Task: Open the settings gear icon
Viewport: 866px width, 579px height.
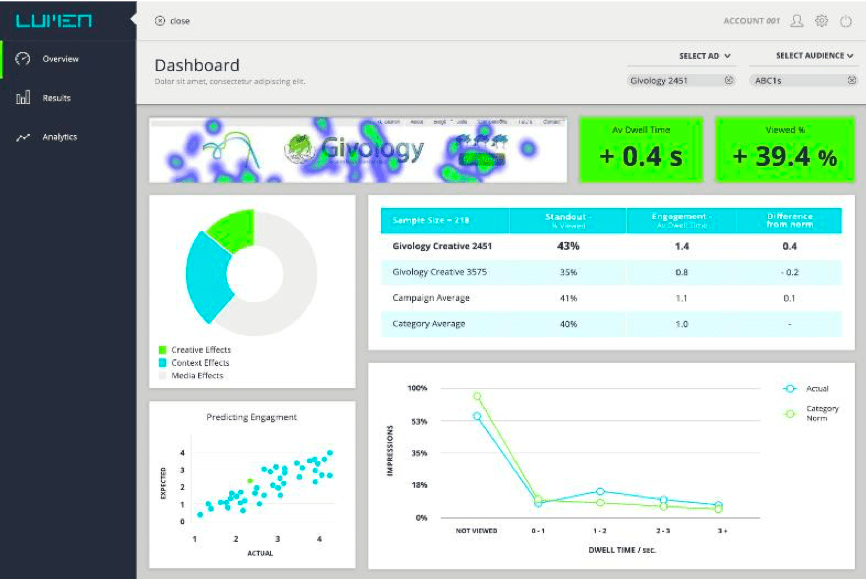Action: coord(821,20)
